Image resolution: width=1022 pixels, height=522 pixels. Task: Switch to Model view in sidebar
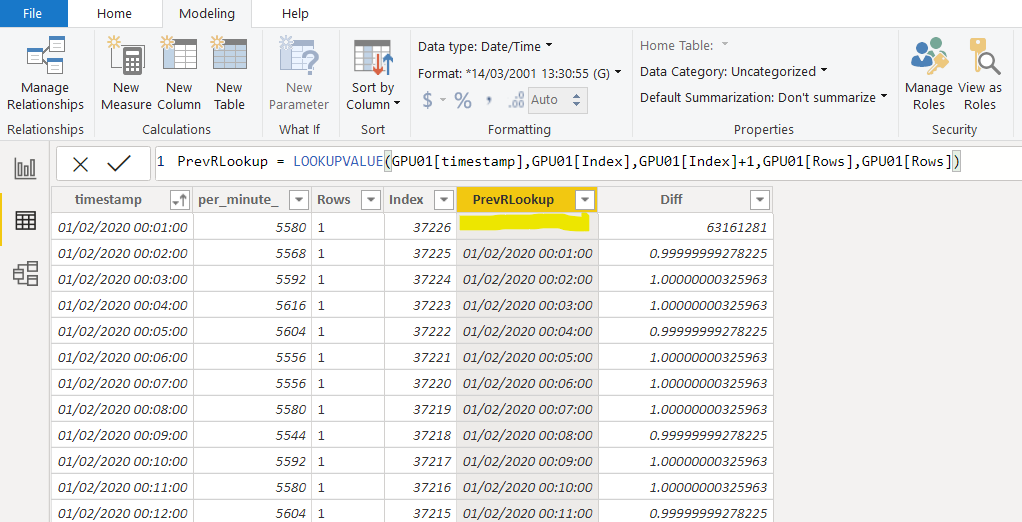(25, 274)
